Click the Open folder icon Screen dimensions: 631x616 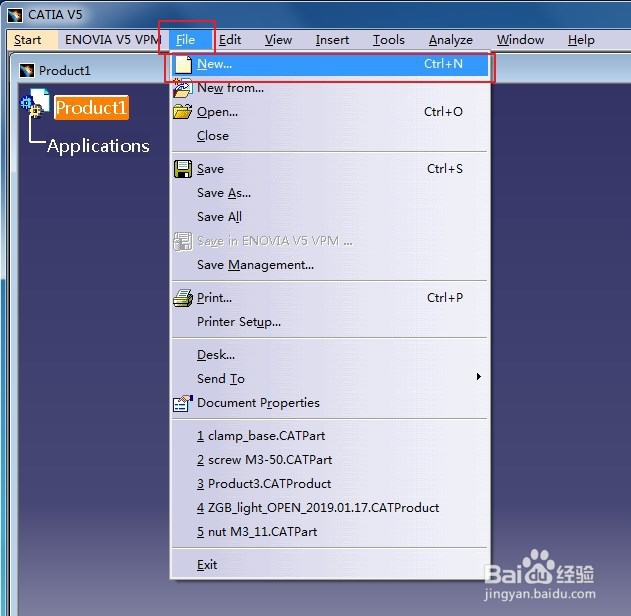click(x=182, y=111)
